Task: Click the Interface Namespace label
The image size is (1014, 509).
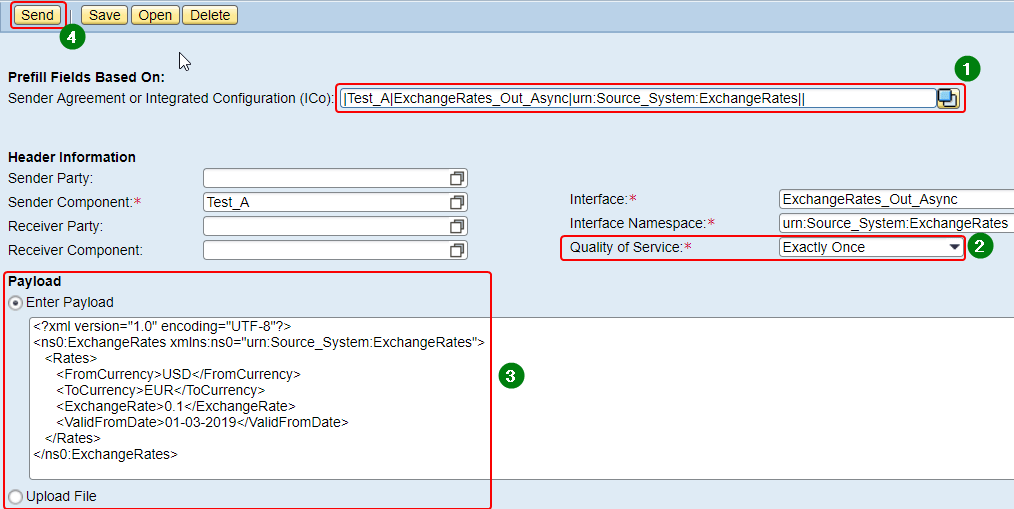Action: tap(642, 223)
